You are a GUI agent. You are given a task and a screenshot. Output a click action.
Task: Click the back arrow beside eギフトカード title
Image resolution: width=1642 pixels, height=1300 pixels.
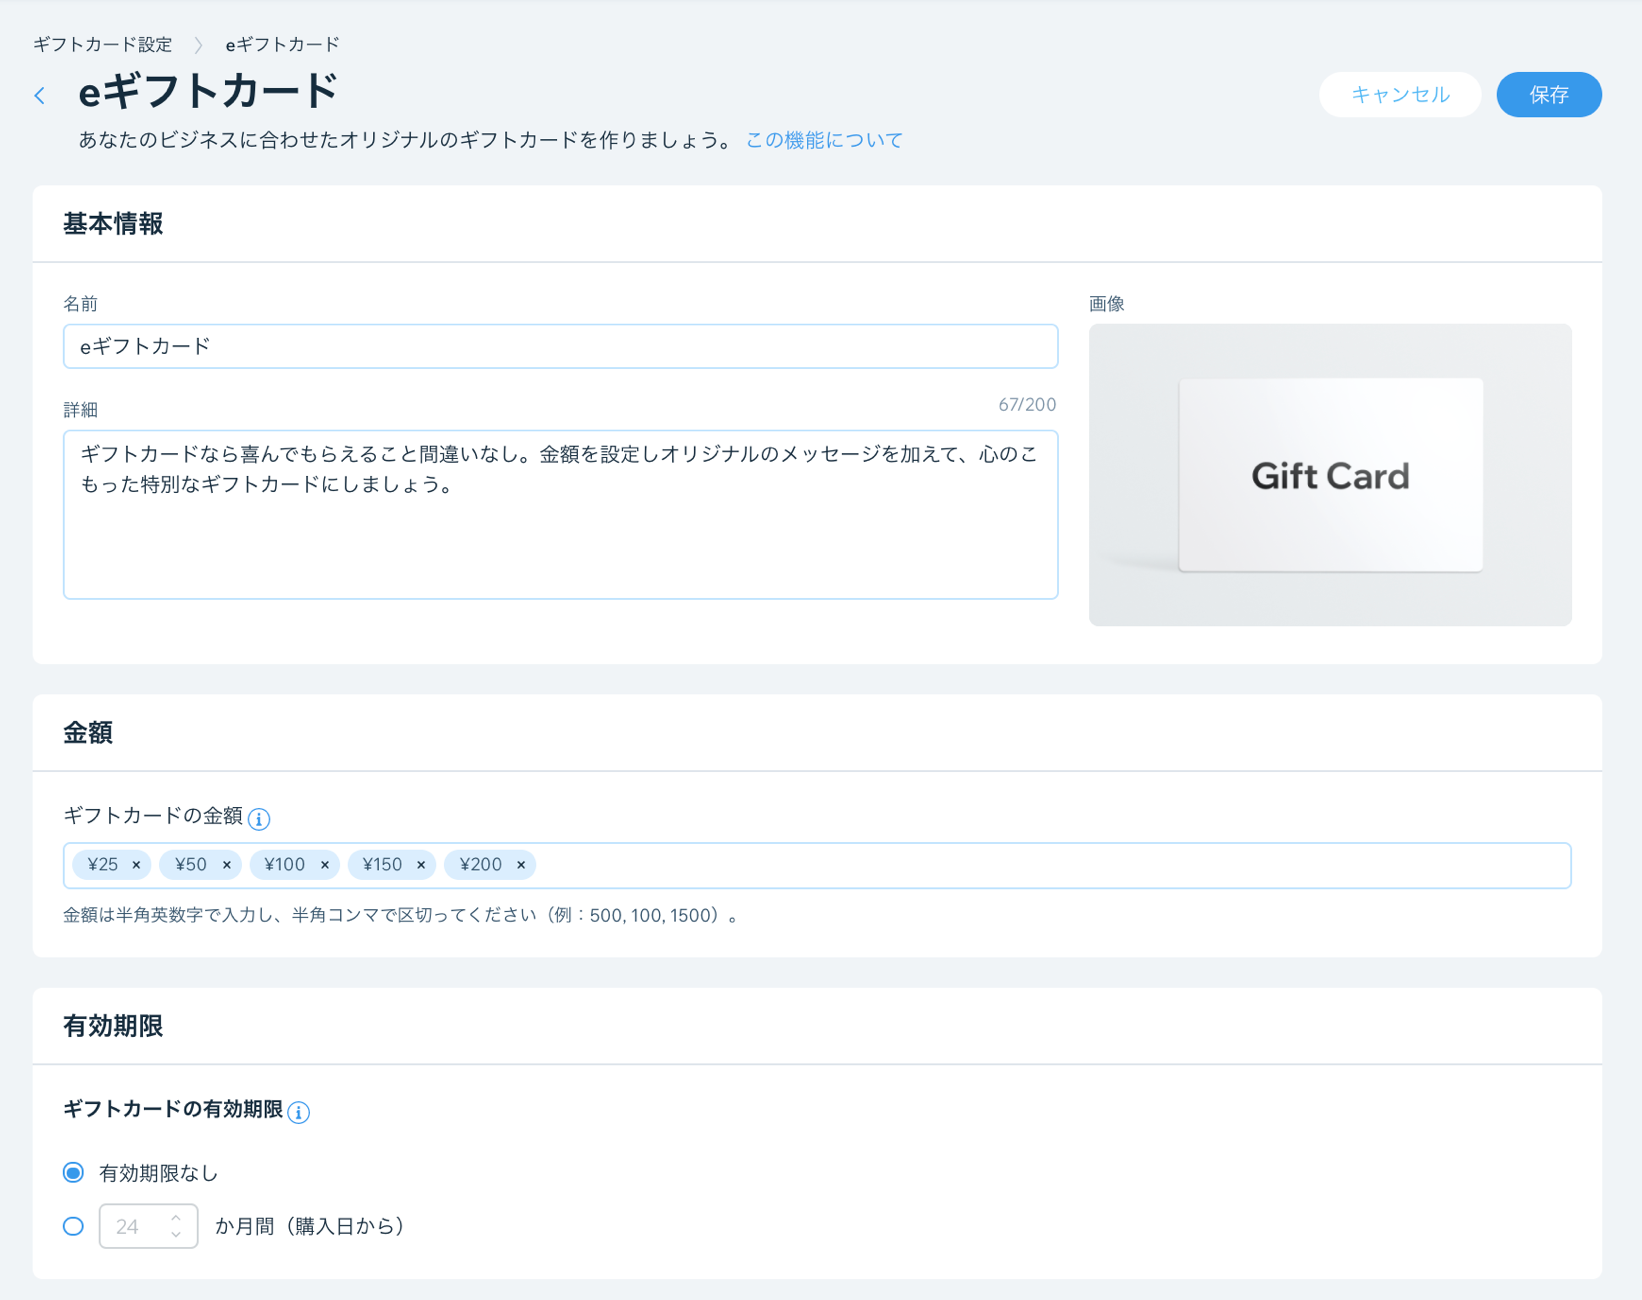[x=40, y=96]
